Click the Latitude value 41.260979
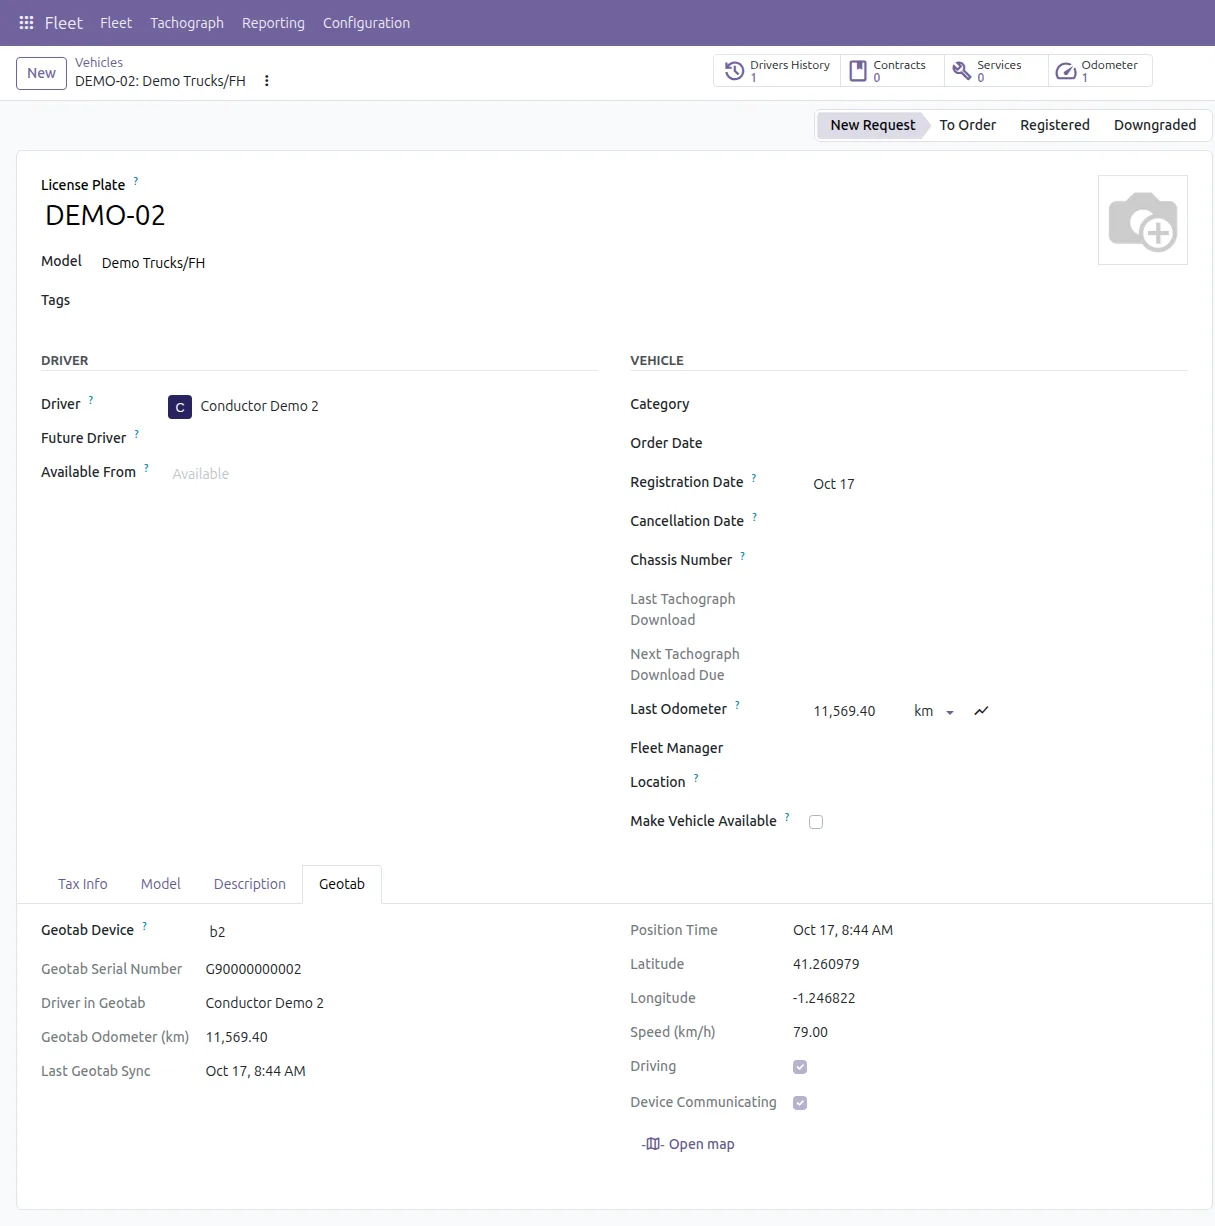The height and width of the screenshot is (1226, 1215). coord(826,964)
